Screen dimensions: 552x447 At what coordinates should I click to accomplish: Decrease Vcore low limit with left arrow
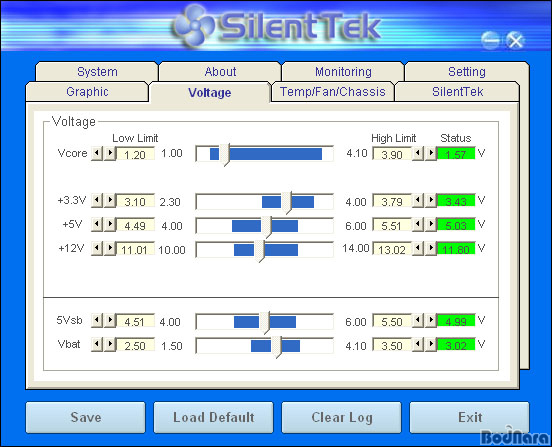coord(97,153)
